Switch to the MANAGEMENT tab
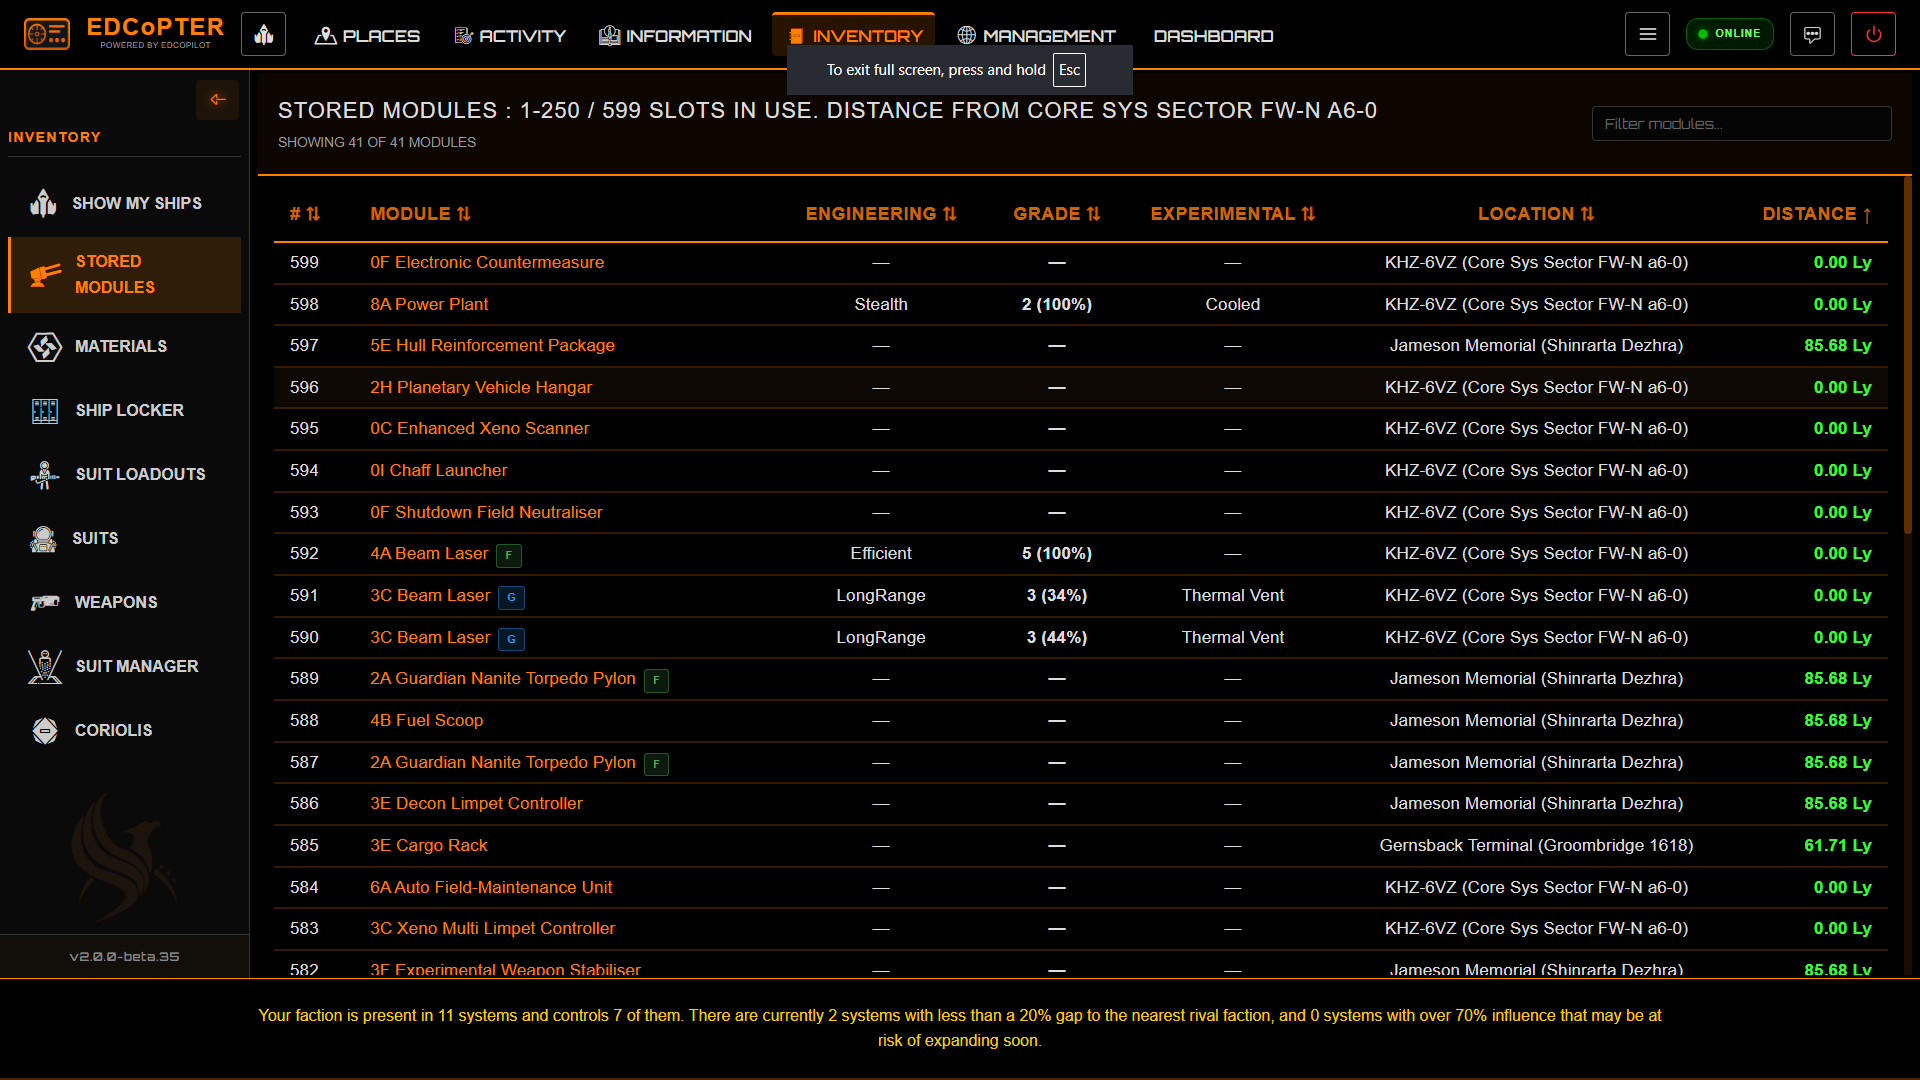This screenshot has width=1920, height=1080. point(1037,35)
